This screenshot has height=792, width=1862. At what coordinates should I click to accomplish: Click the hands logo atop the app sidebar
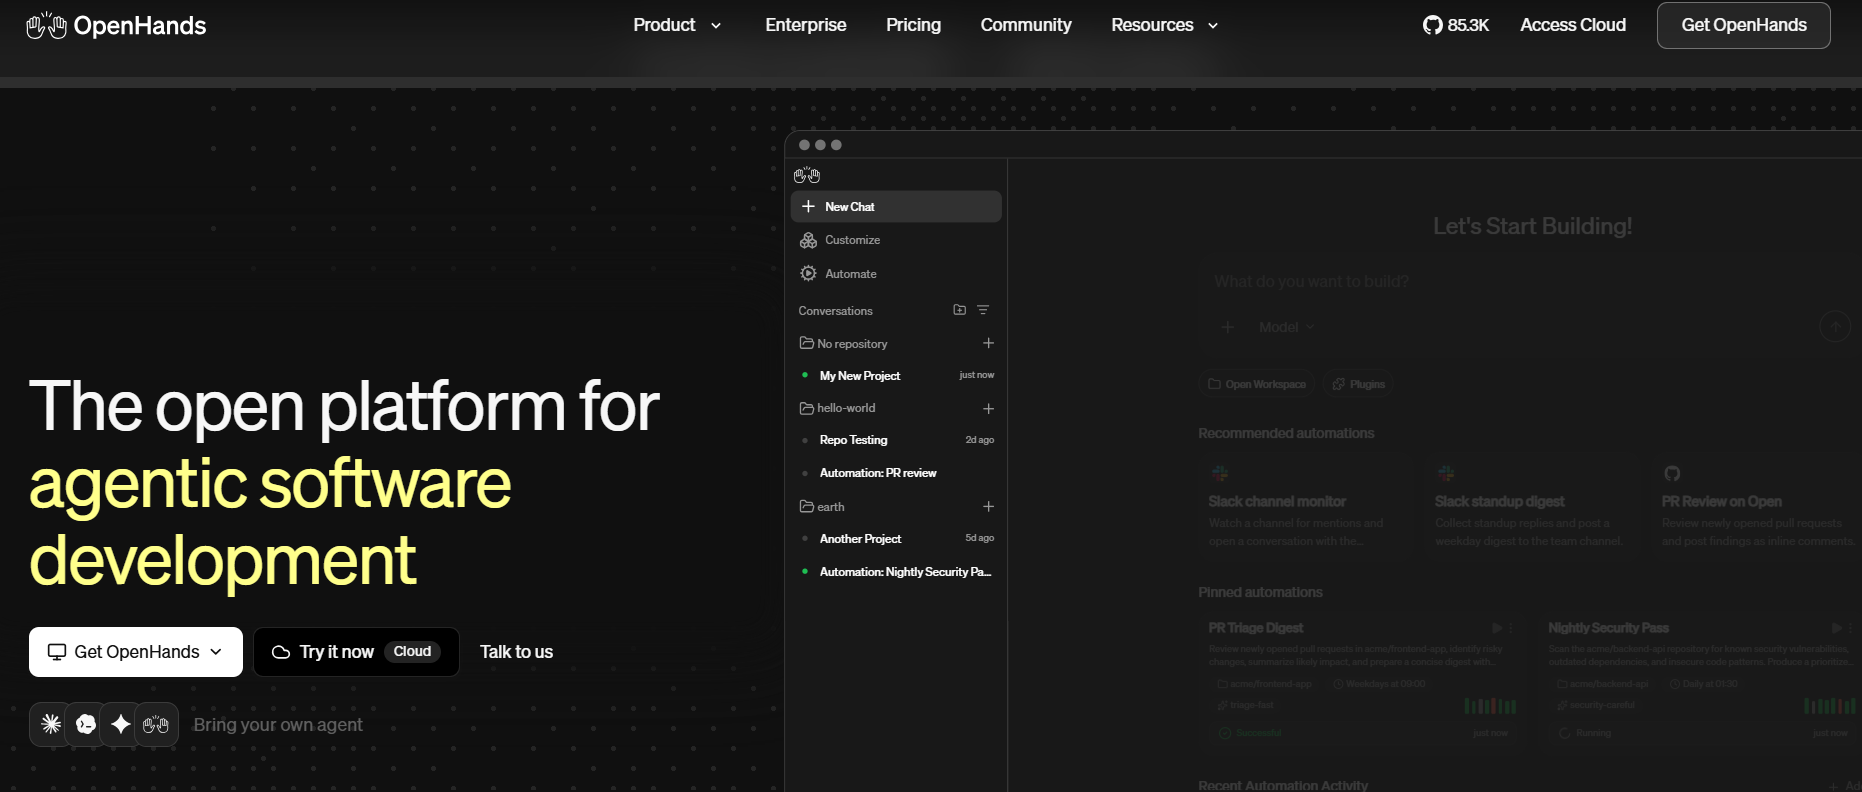[x=807, y=175]
